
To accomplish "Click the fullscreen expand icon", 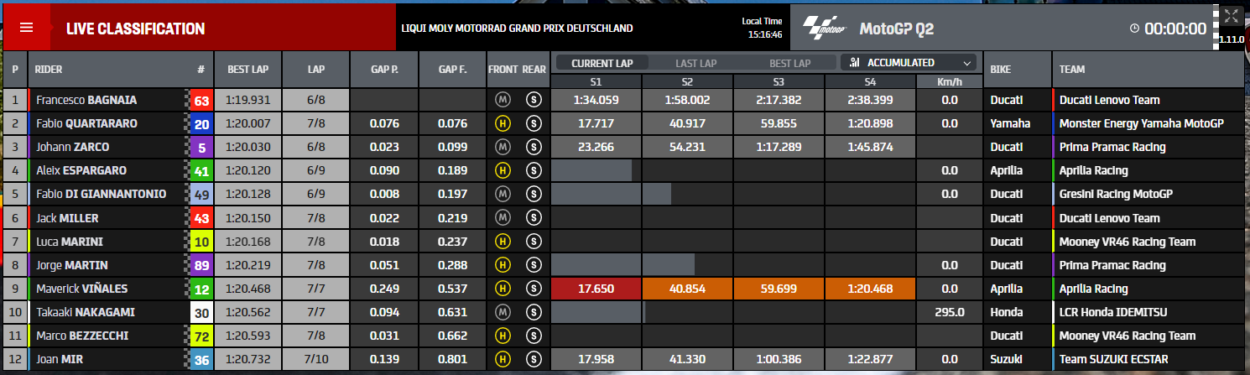I will pos(1230,16).
